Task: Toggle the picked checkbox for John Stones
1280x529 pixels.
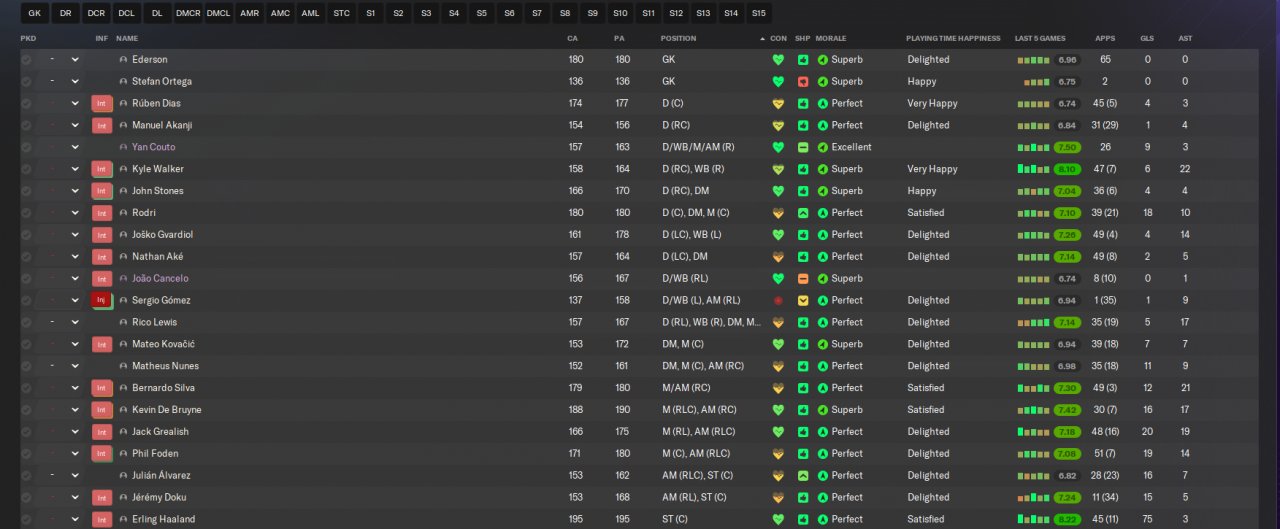Action: point(26,191)
